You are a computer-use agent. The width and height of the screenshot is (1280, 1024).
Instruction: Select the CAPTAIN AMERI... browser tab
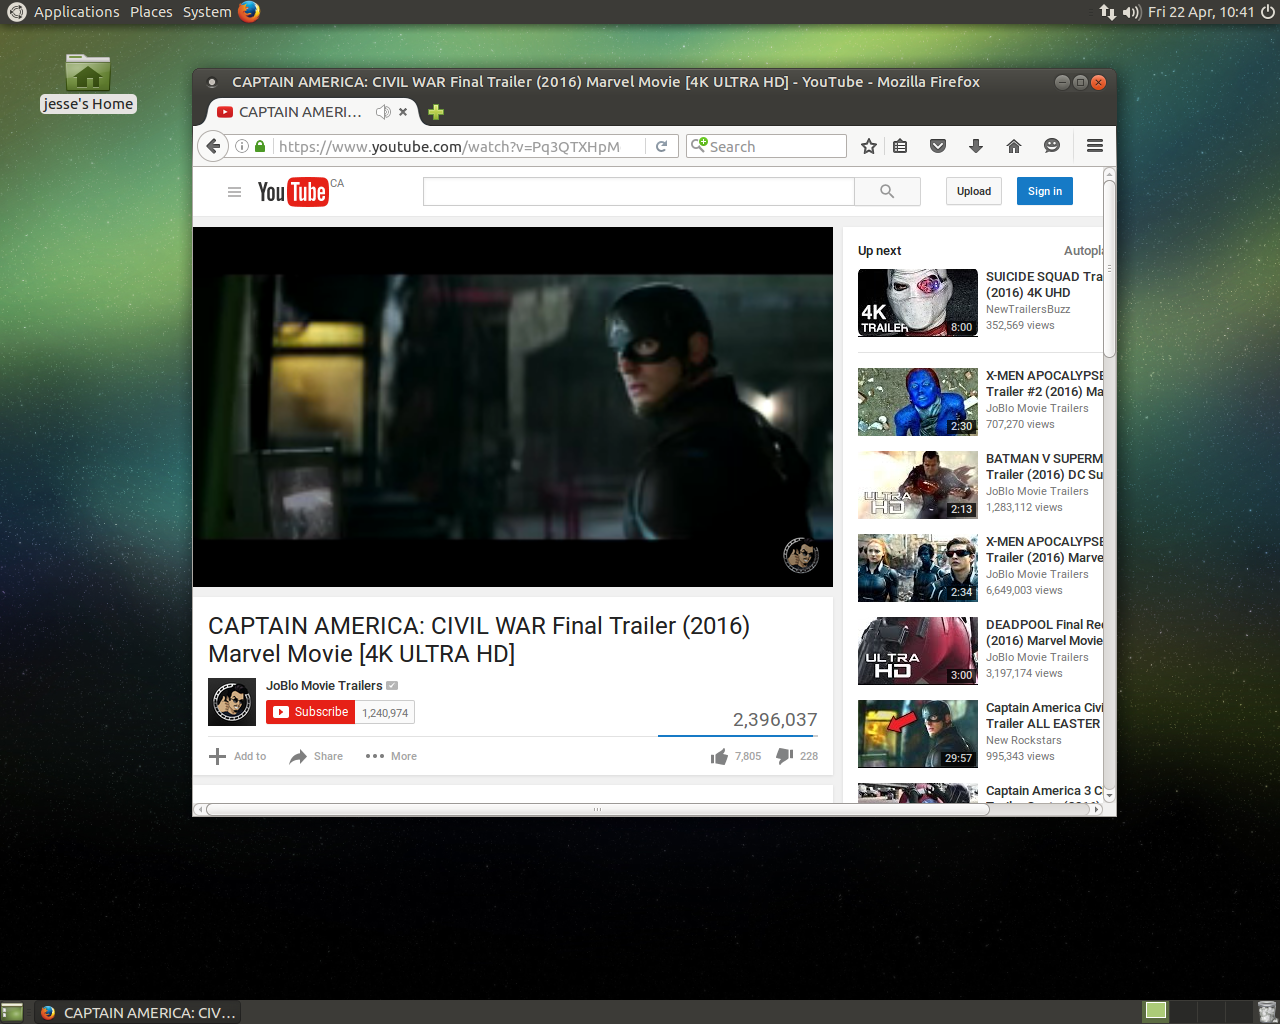pyautogui.click(x=313, y=112)
